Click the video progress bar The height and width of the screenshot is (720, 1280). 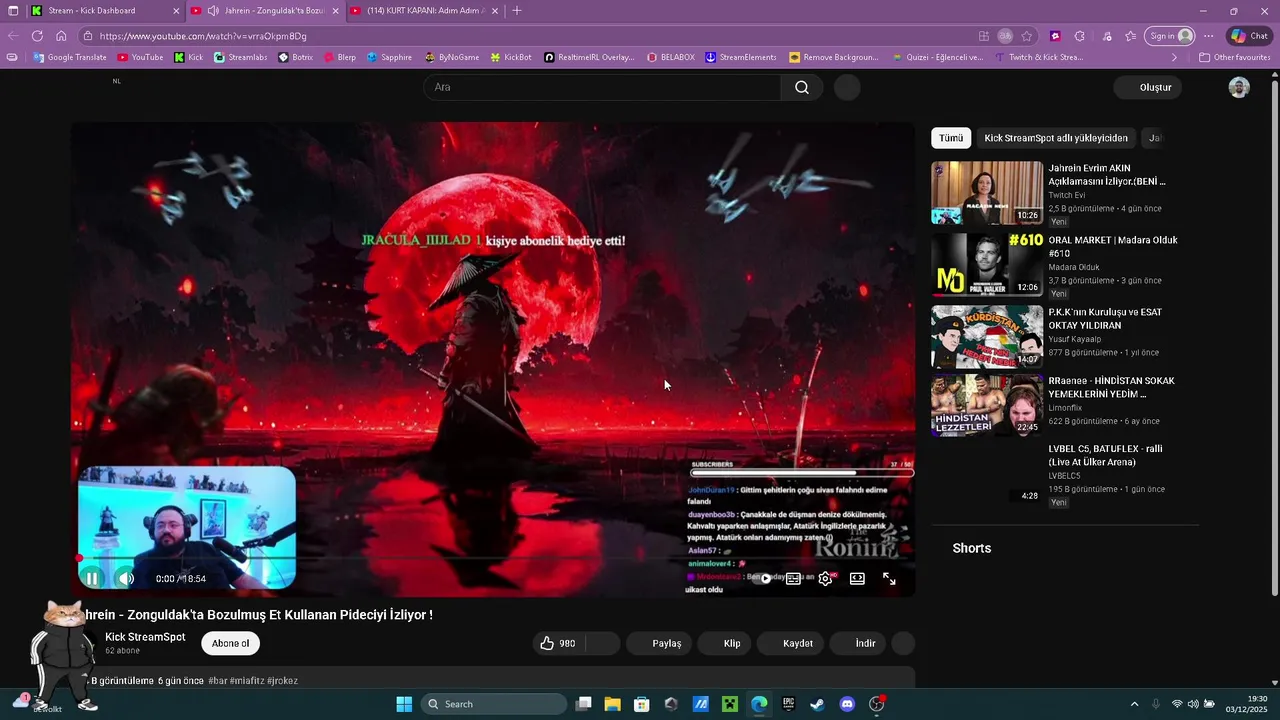tap(492, 558)
